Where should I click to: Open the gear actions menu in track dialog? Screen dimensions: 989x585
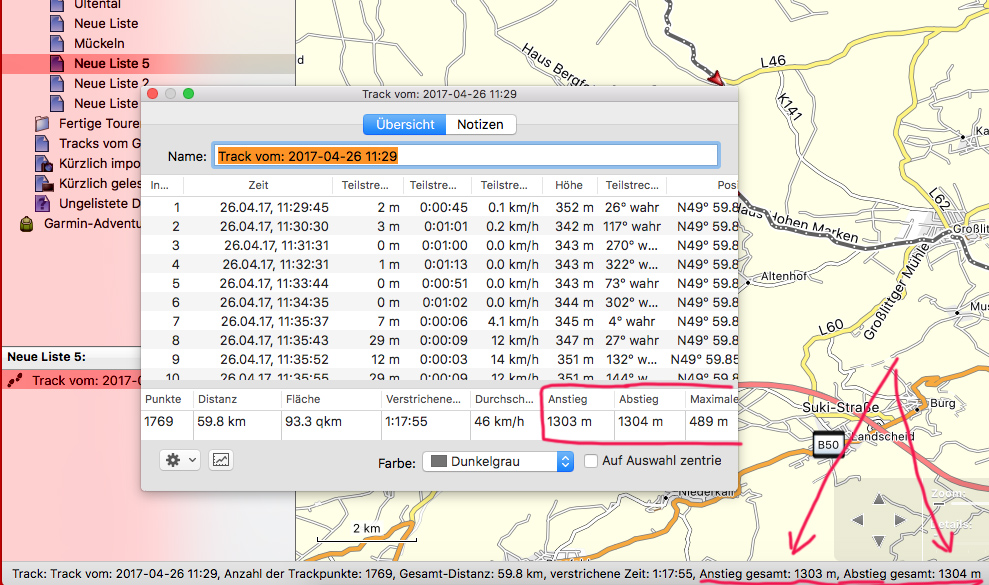coord(179,460)
